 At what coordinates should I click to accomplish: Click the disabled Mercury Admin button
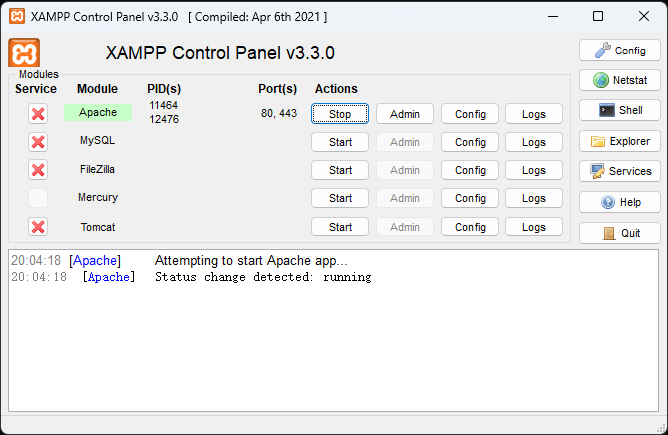click(405, 198)
